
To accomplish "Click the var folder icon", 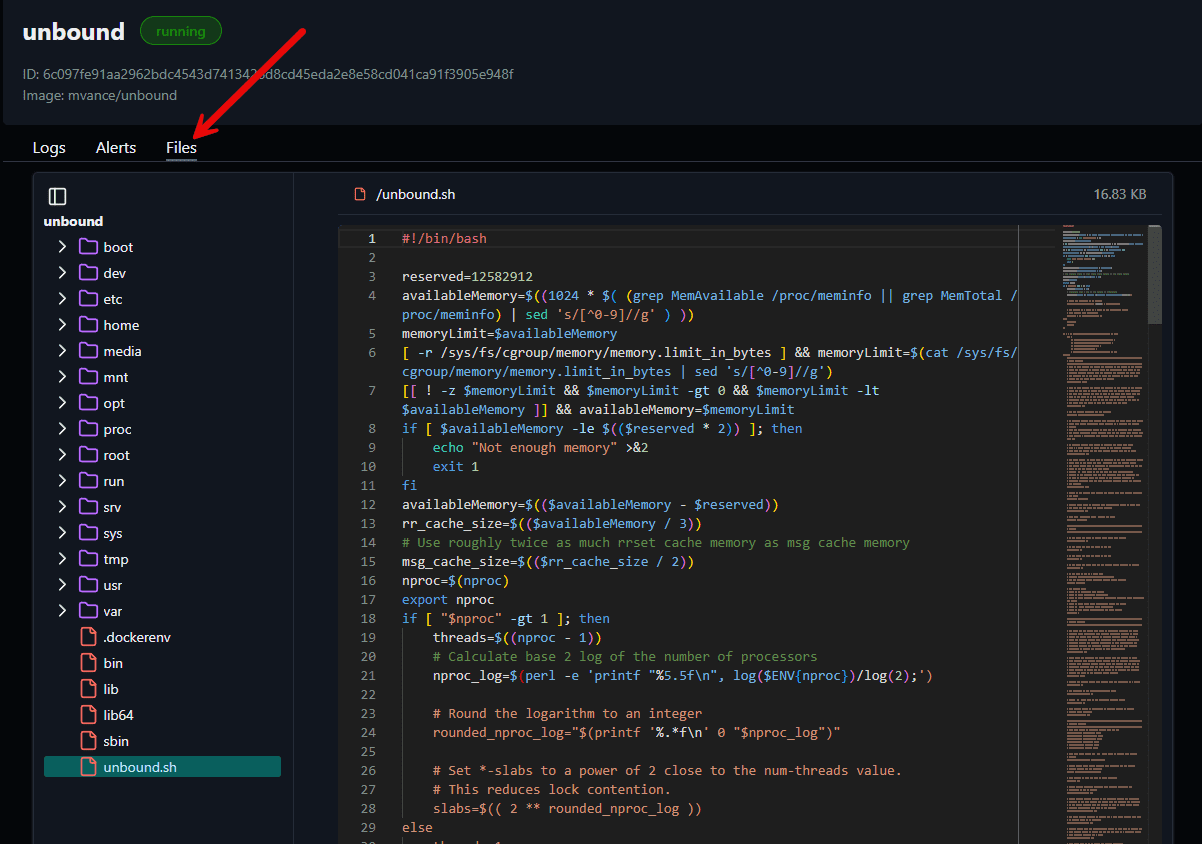I will click(x=87, y=610).
